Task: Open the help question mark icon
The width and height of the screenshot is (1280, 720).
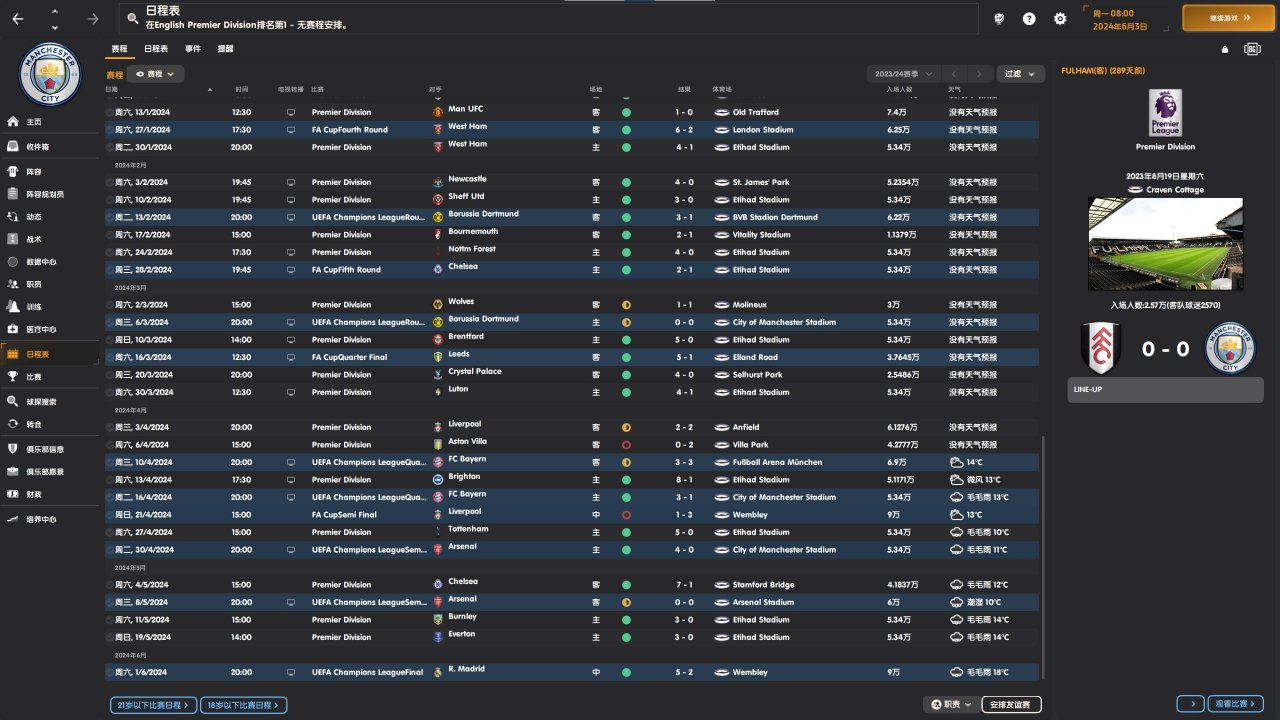Action: (x=1029, y=19)
